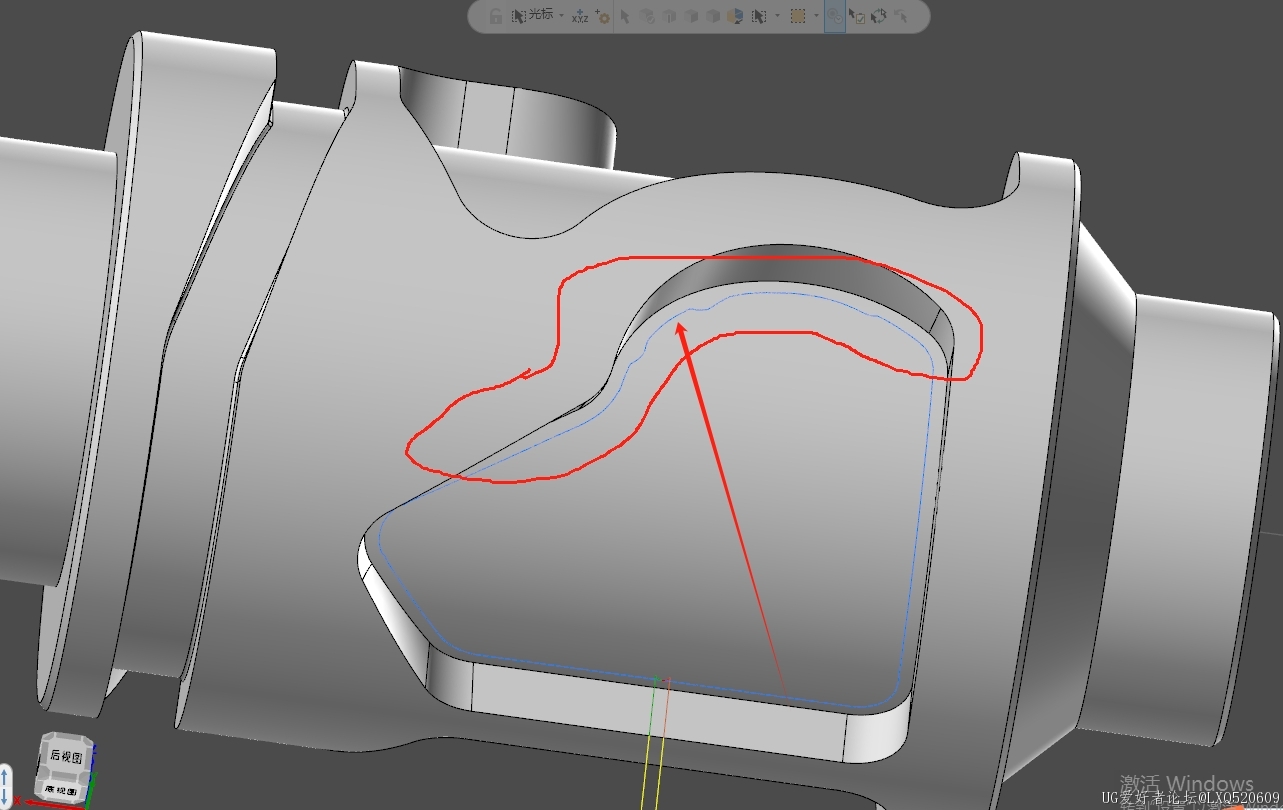Click the plain arrow pointer icon
The height and width of the screenshot is (810, 1283).
(x=626, y=16)
